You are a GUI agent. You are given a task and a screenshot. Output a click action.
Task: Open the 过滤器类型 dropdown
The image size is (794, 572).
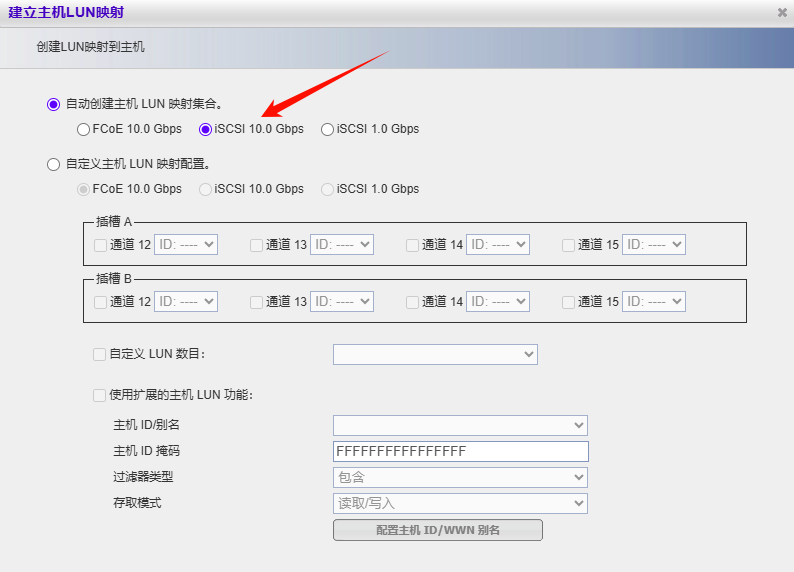460,478
